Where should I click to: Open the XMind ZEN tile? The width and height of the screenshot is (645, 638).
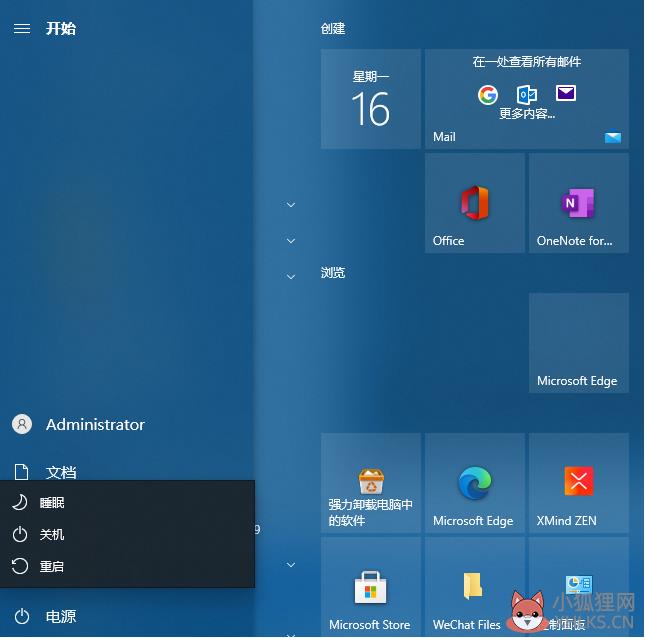pyautogui.click(x=579, y=483)
